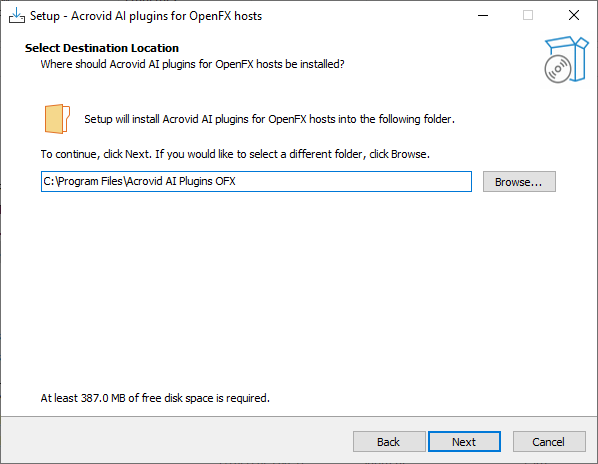Place cursor after 'OFX' in path field

[x=237, y=181]
